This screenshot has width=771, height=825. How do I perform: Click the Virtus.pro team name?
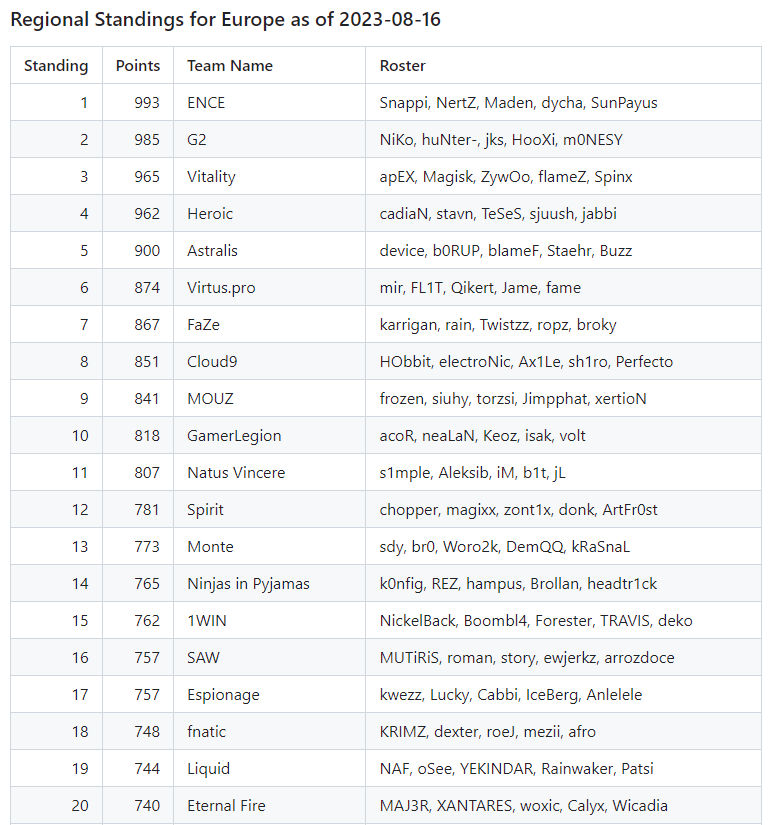pos(221,288)
